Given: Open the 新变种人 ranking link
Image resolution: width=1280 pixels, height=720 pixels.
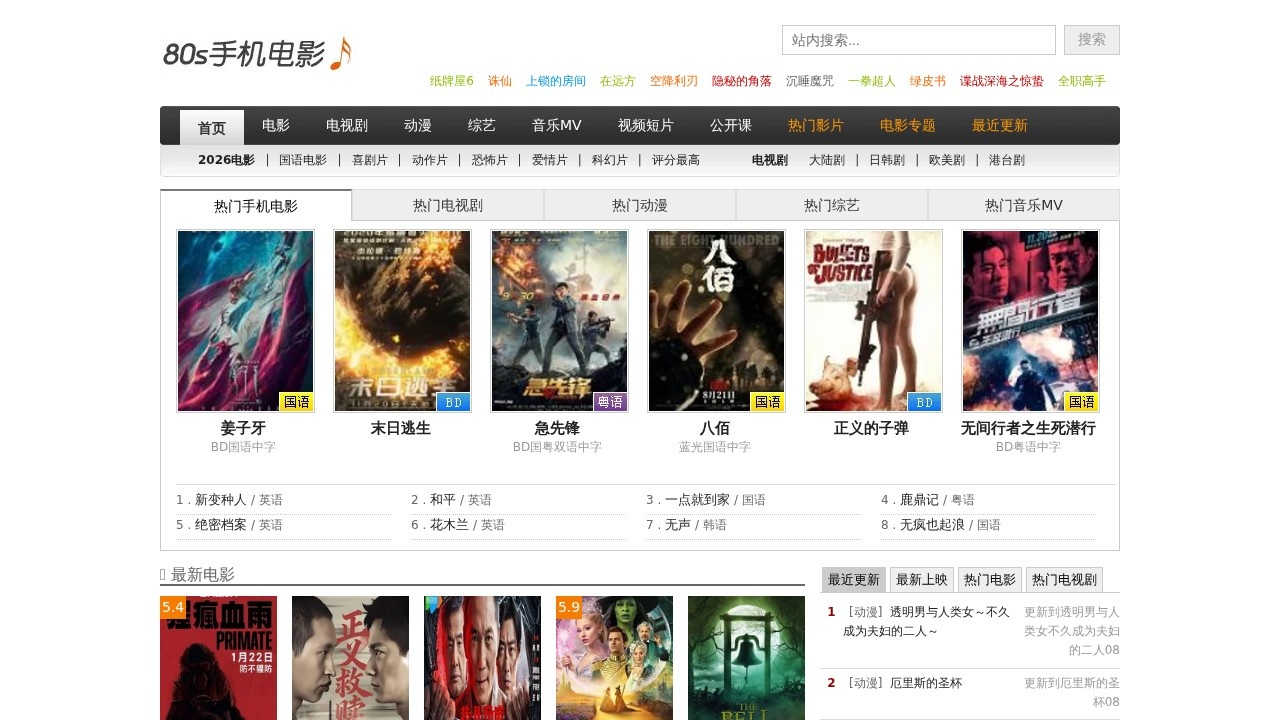Looking at the screenshot, I should [x=220, y=500].
